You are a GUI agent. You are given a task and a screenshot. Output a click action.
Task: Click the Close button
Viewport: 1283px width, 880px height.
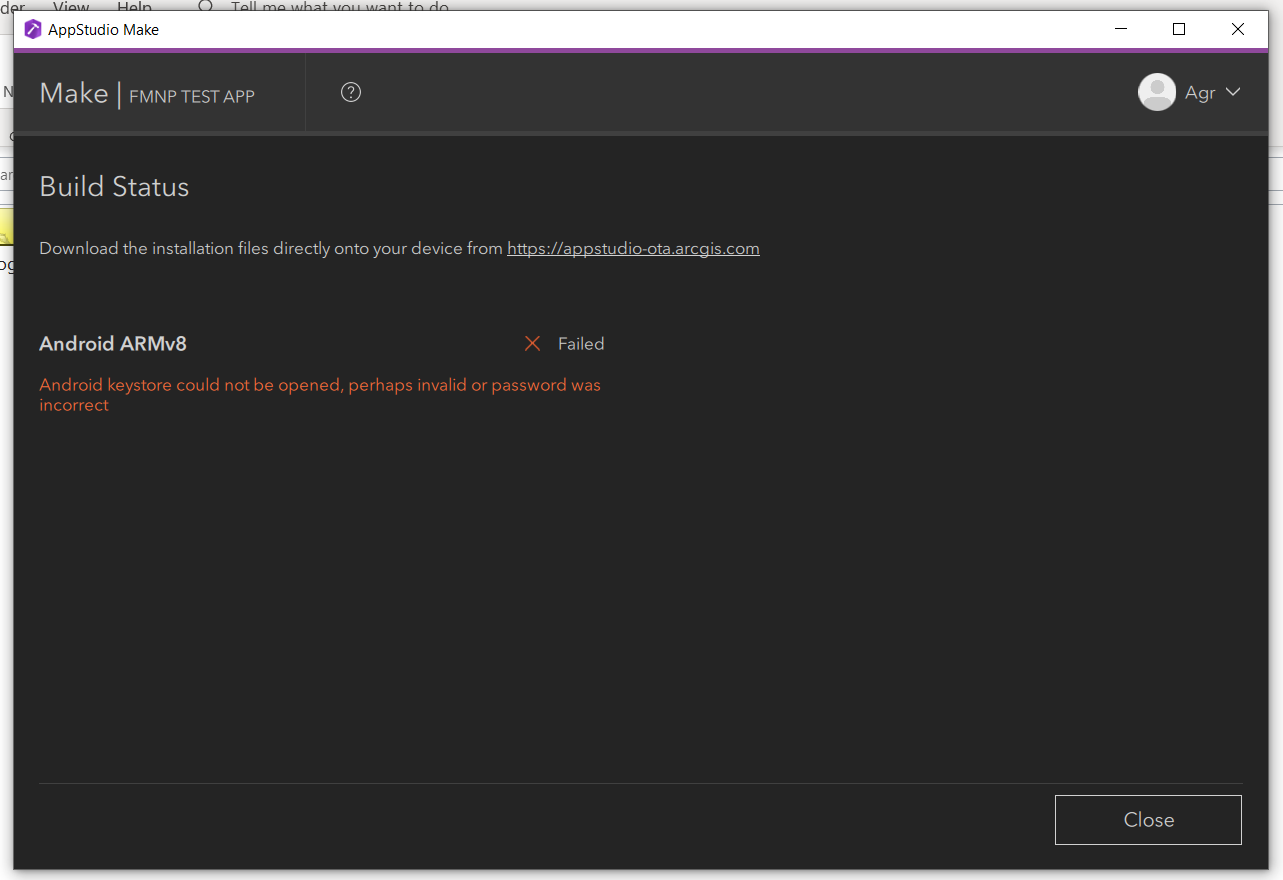pos(1148,820)
